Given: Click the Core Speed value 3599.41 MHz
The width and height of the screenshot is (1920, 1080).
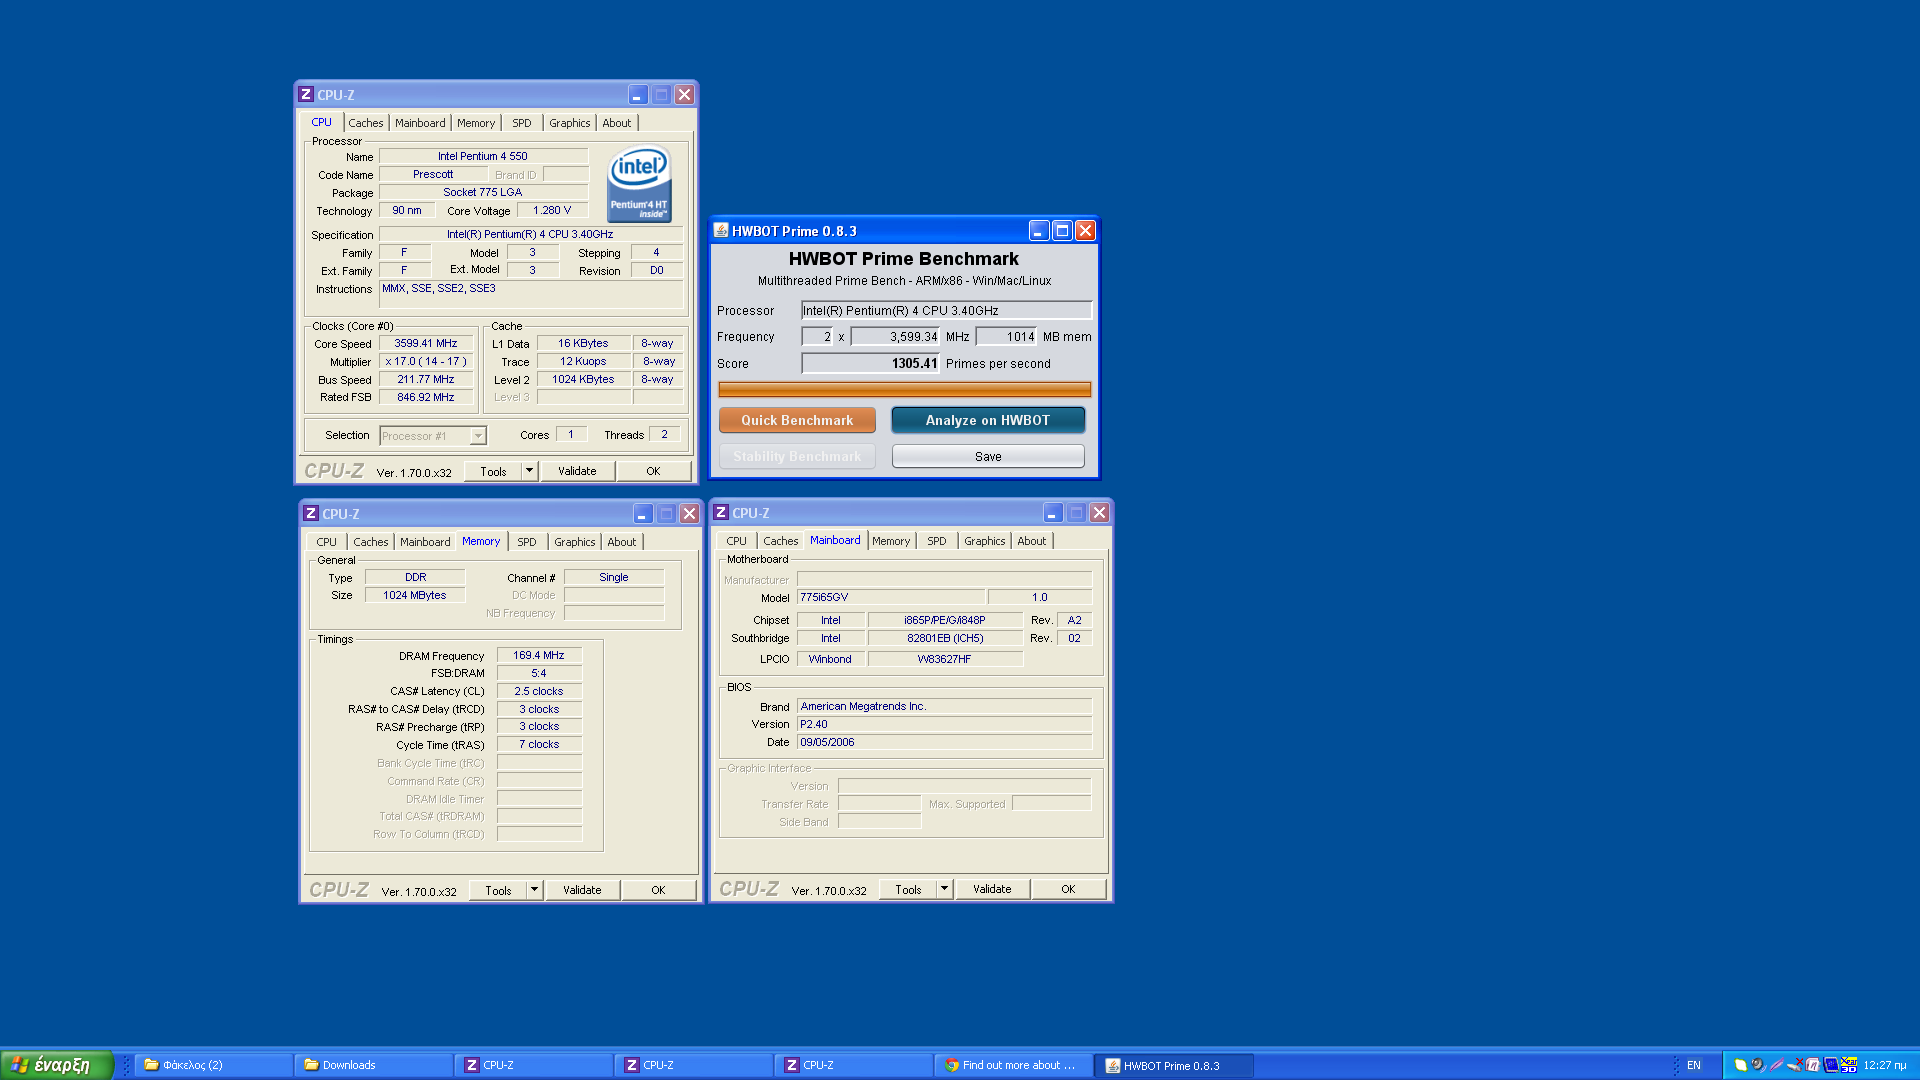Looking at the screenshot, I should point(426,343).
